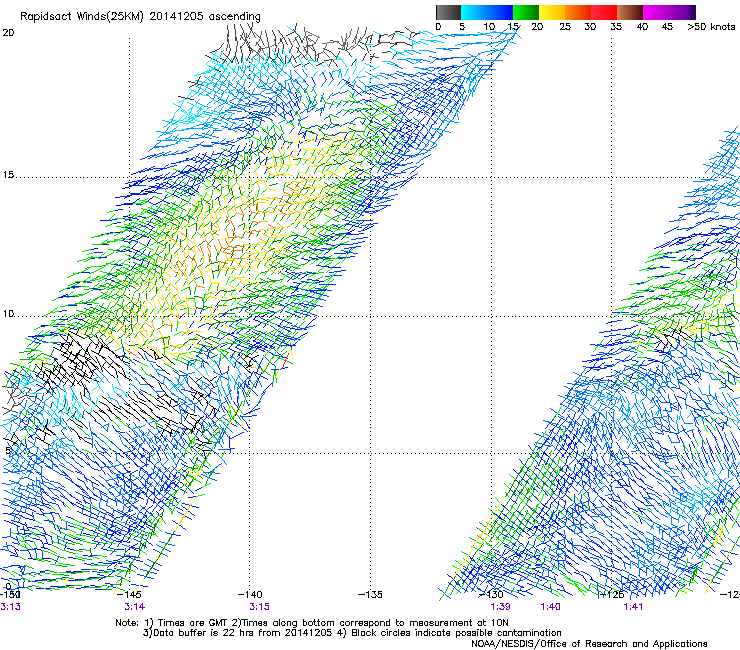The width and height of the screenshot is (740, 650).
Task: Click the longitude label "-145"
Action: pyautogui.click(x=129, y=594)
